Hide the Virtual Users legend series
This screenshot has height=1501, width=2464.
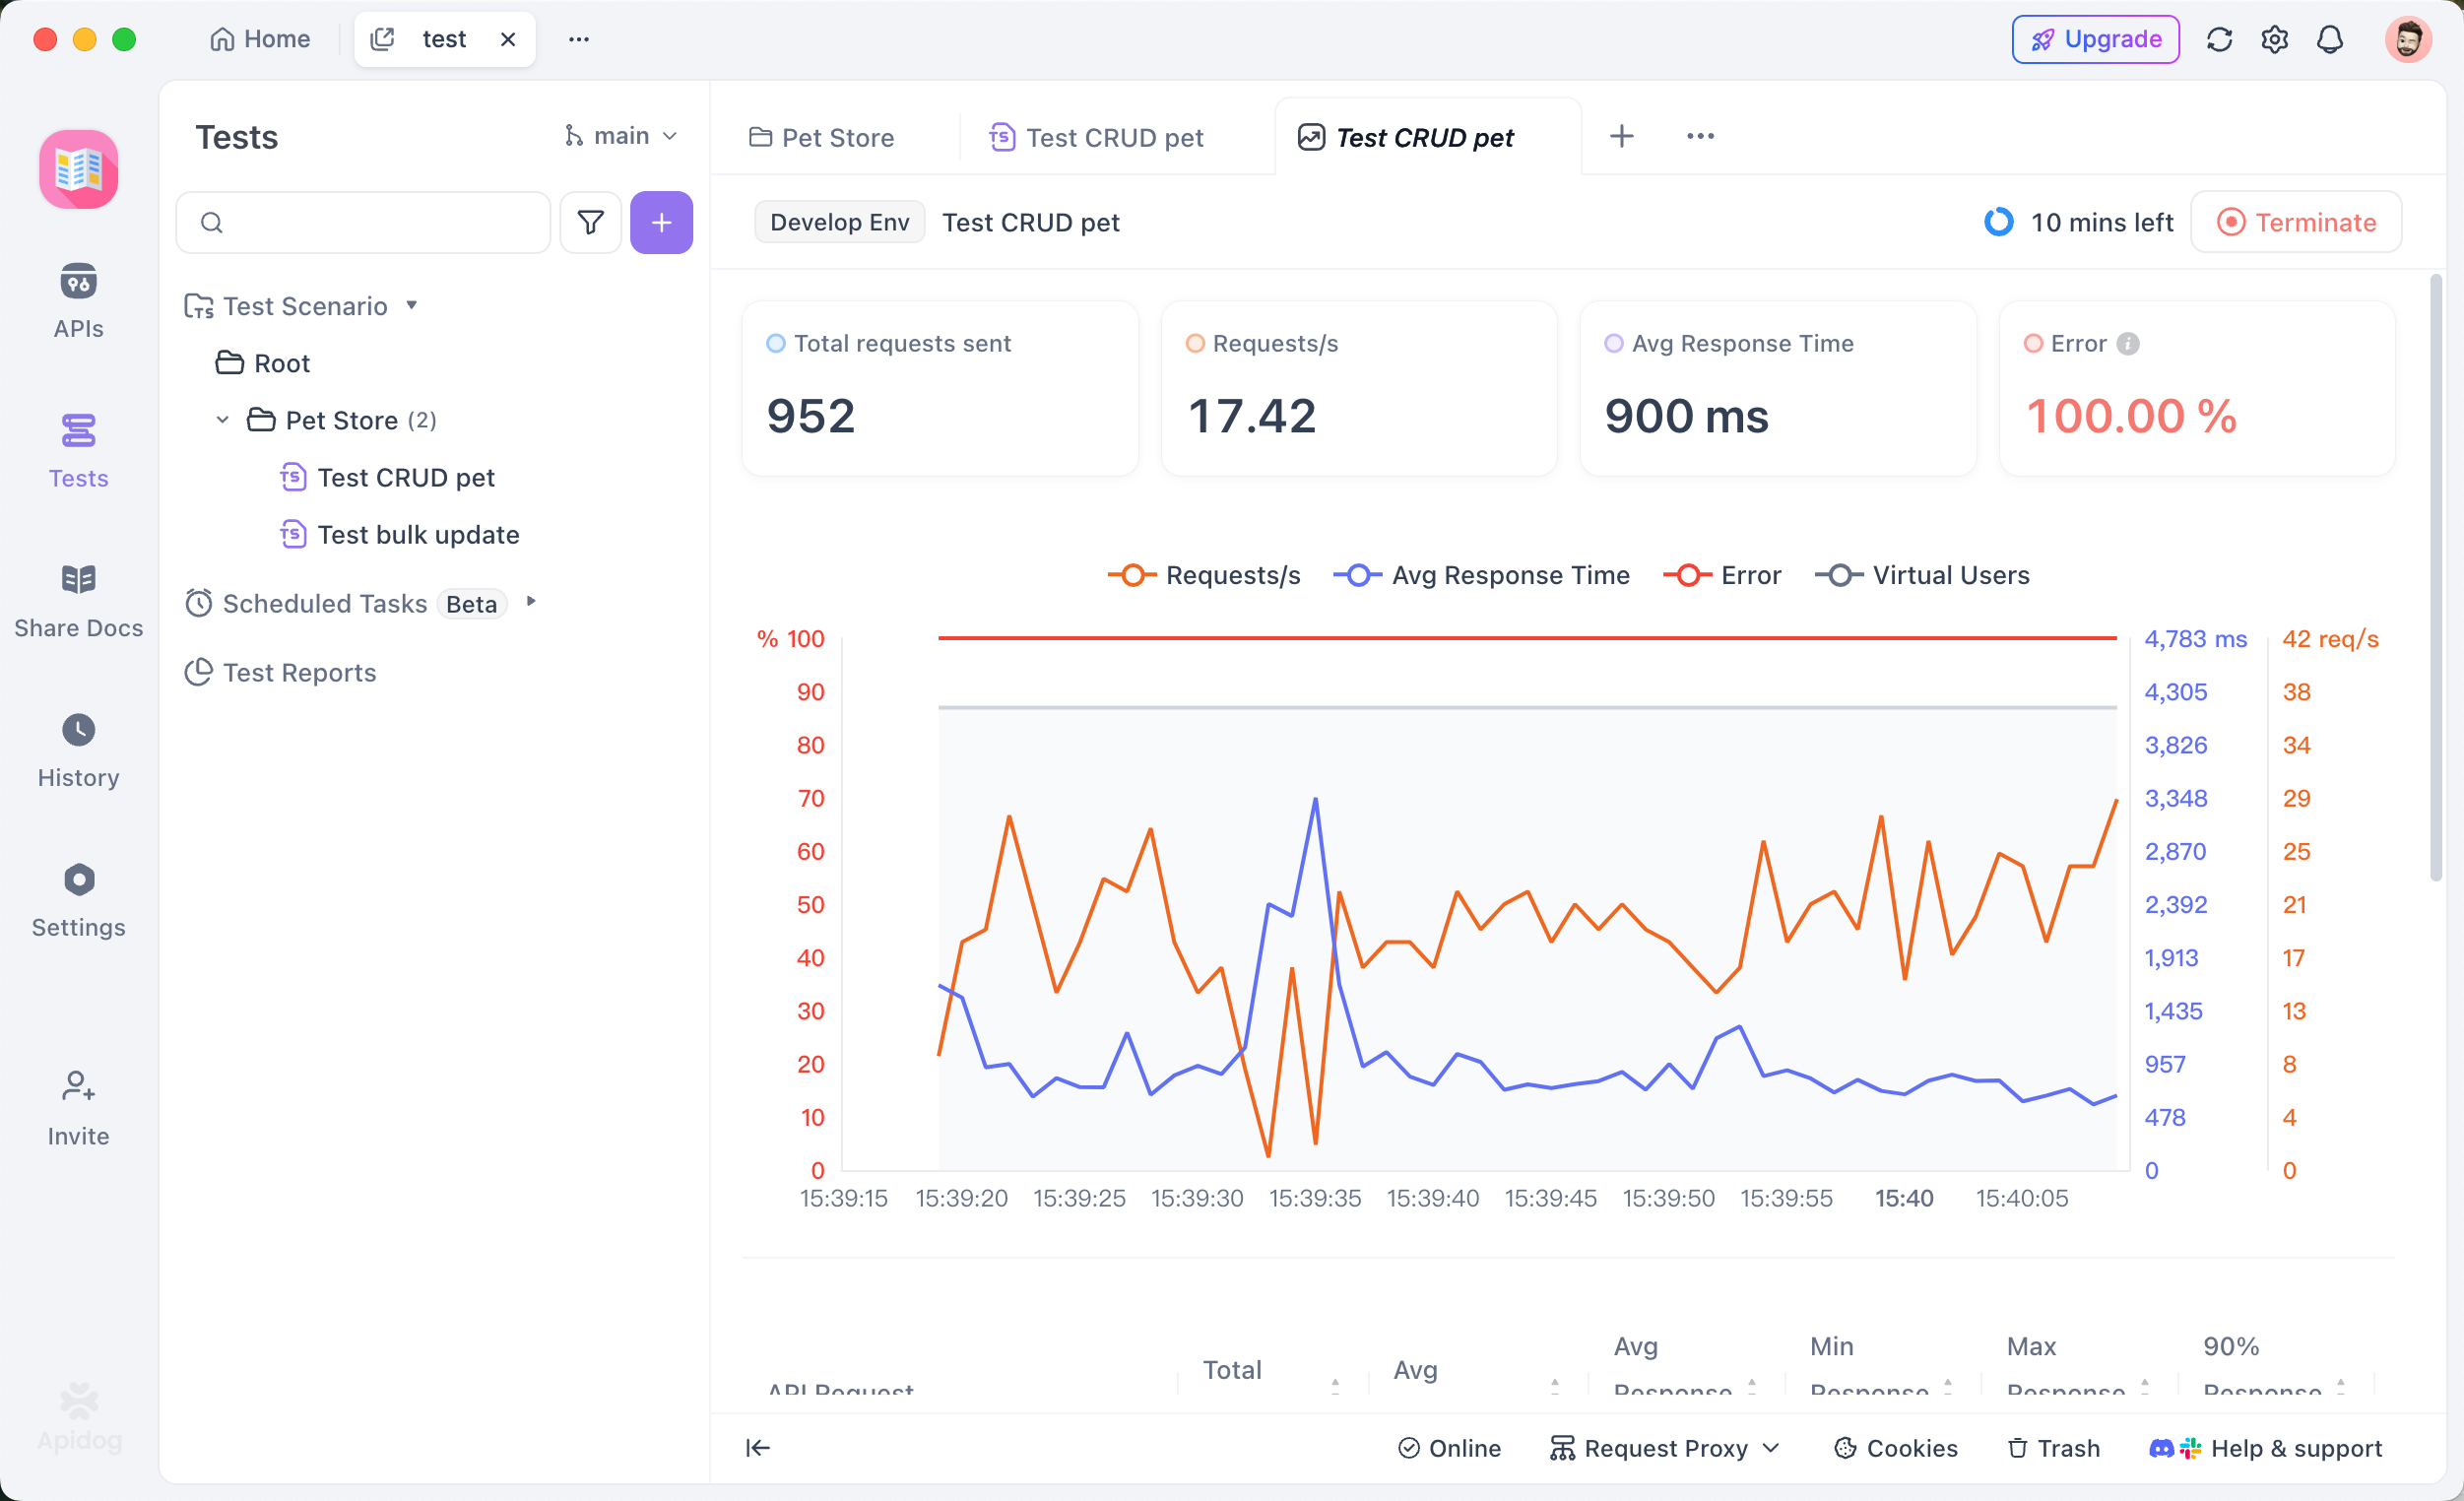(x=1921, y=575)
